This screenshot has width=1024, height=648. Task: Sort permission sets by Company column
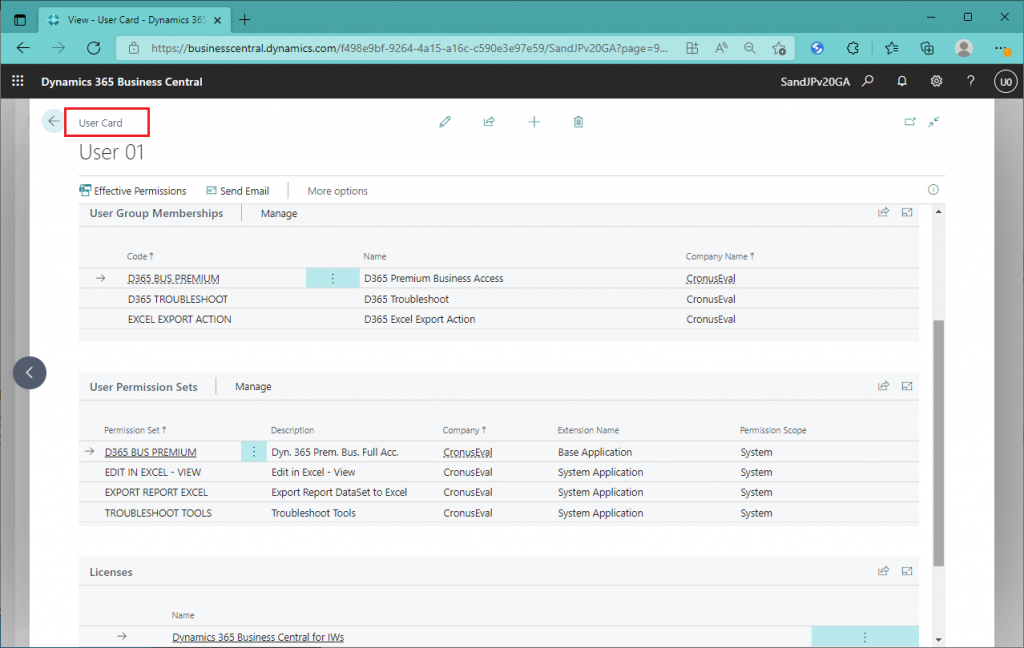[464, 430]
